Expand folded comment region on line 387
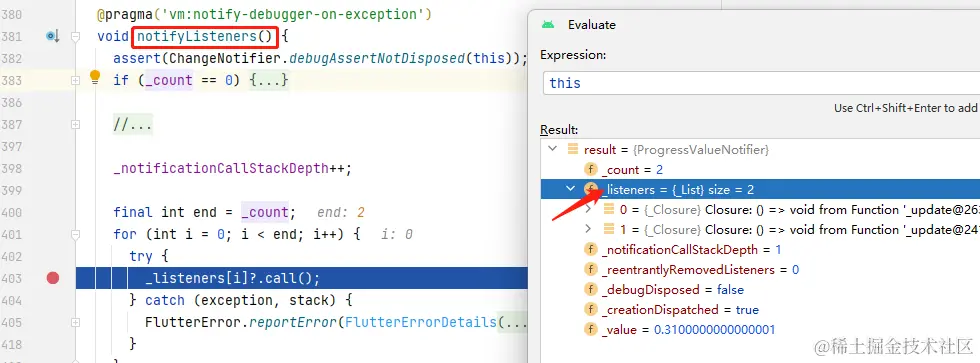The image size is (980, 363). pos(76,125)
